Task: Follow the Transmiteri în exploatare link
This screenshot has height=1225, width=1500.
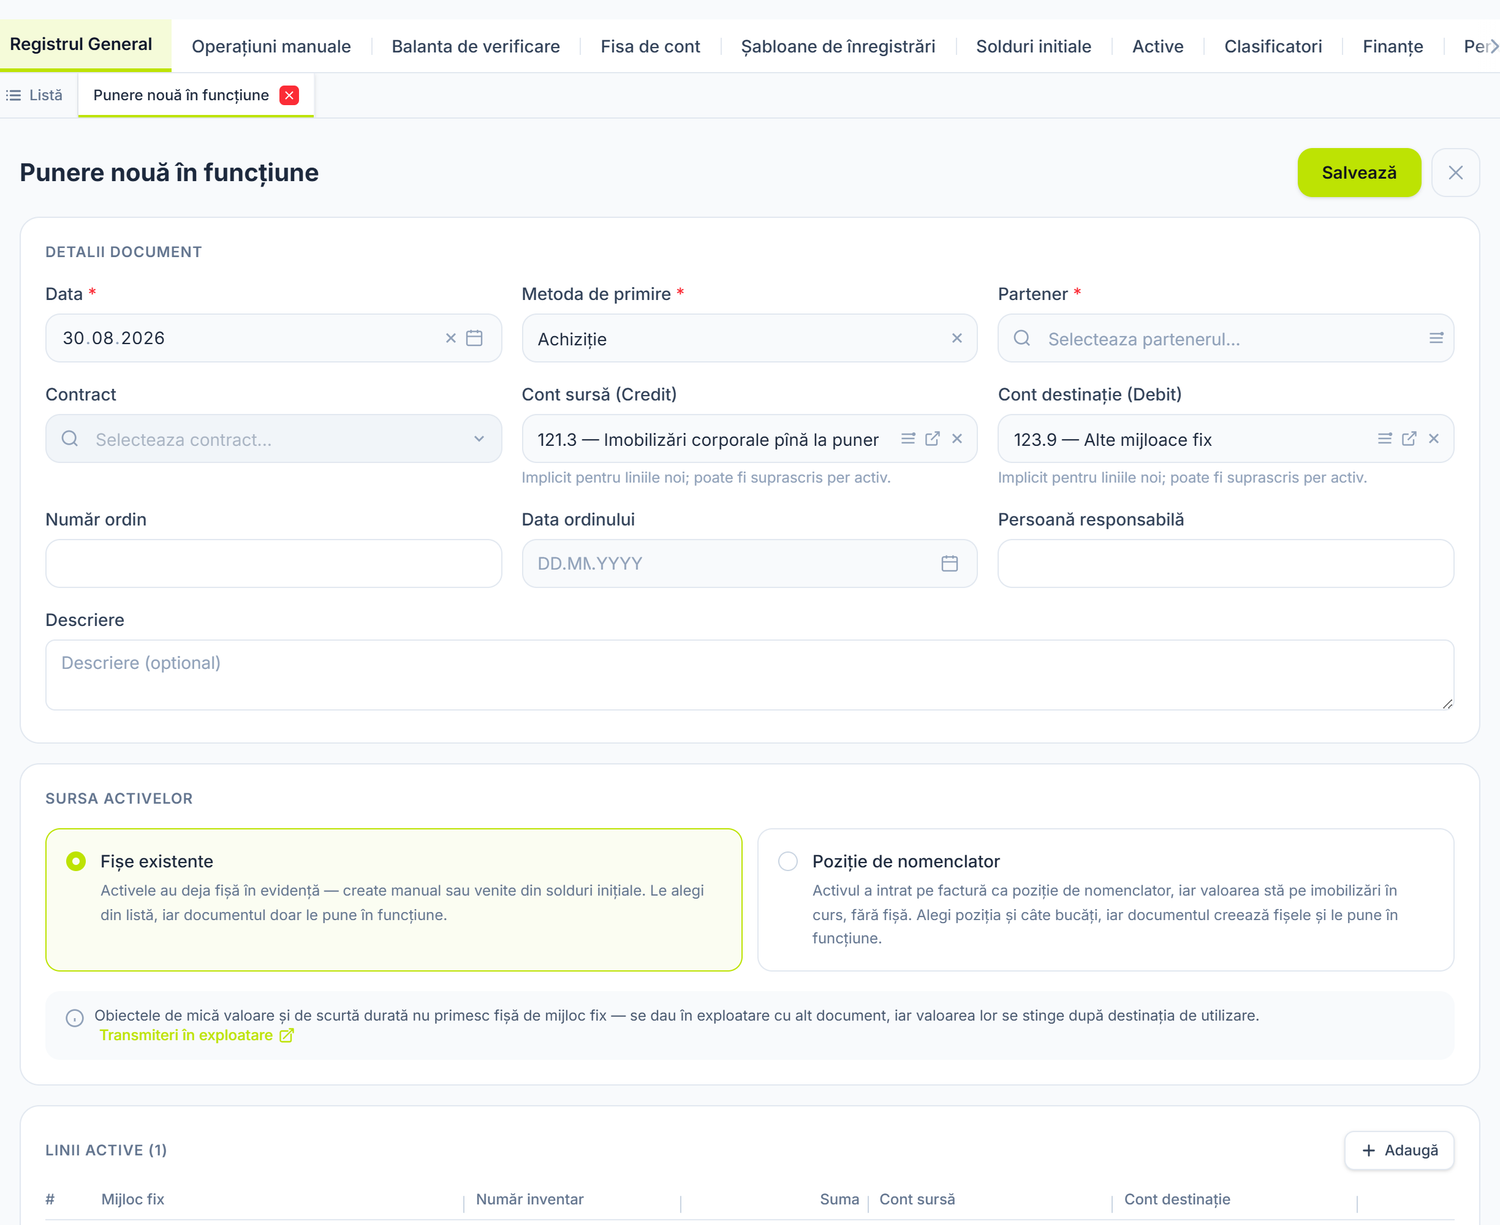Action: [x=196, y=1035]
